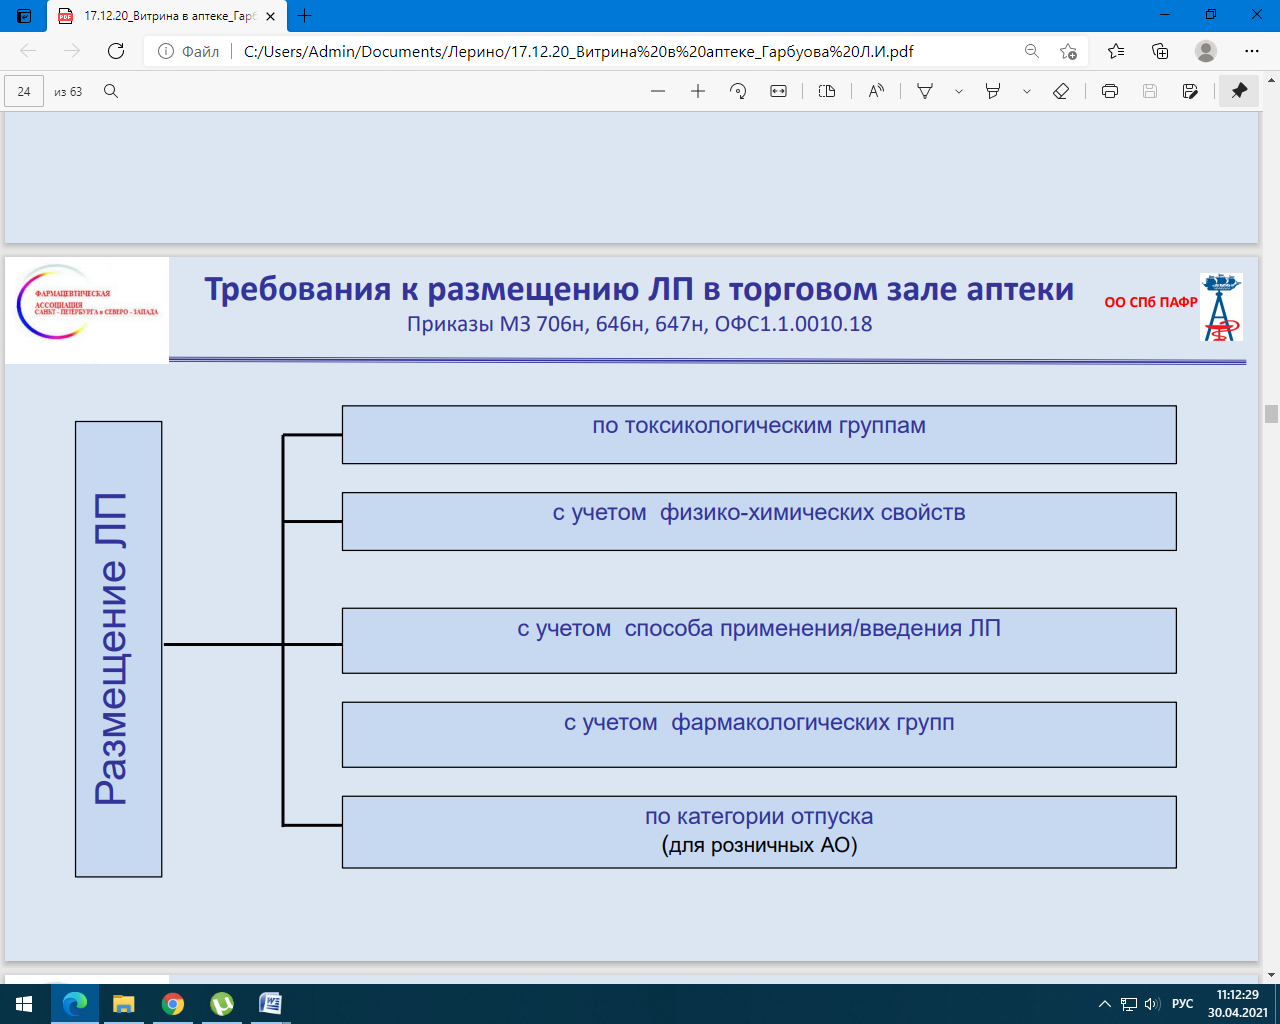Switch input language РУС
This screenshot has height=1024, width=1280.
[1182, 1004]
